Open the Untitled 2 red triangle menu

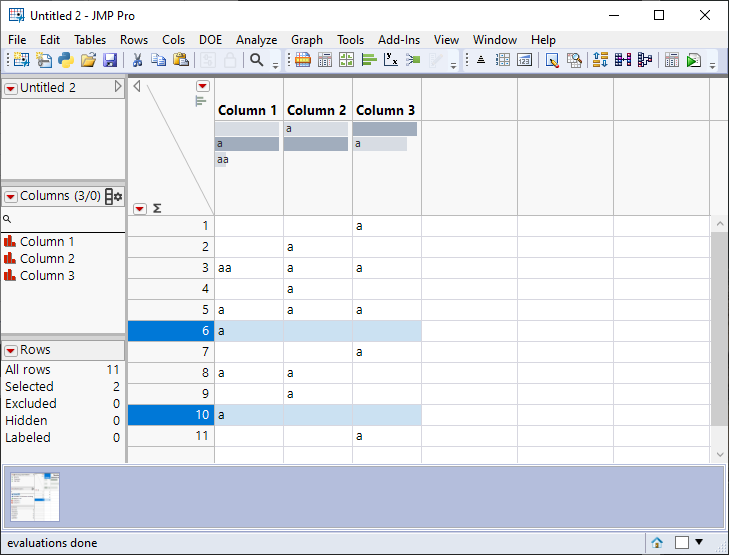coord(11,88)
